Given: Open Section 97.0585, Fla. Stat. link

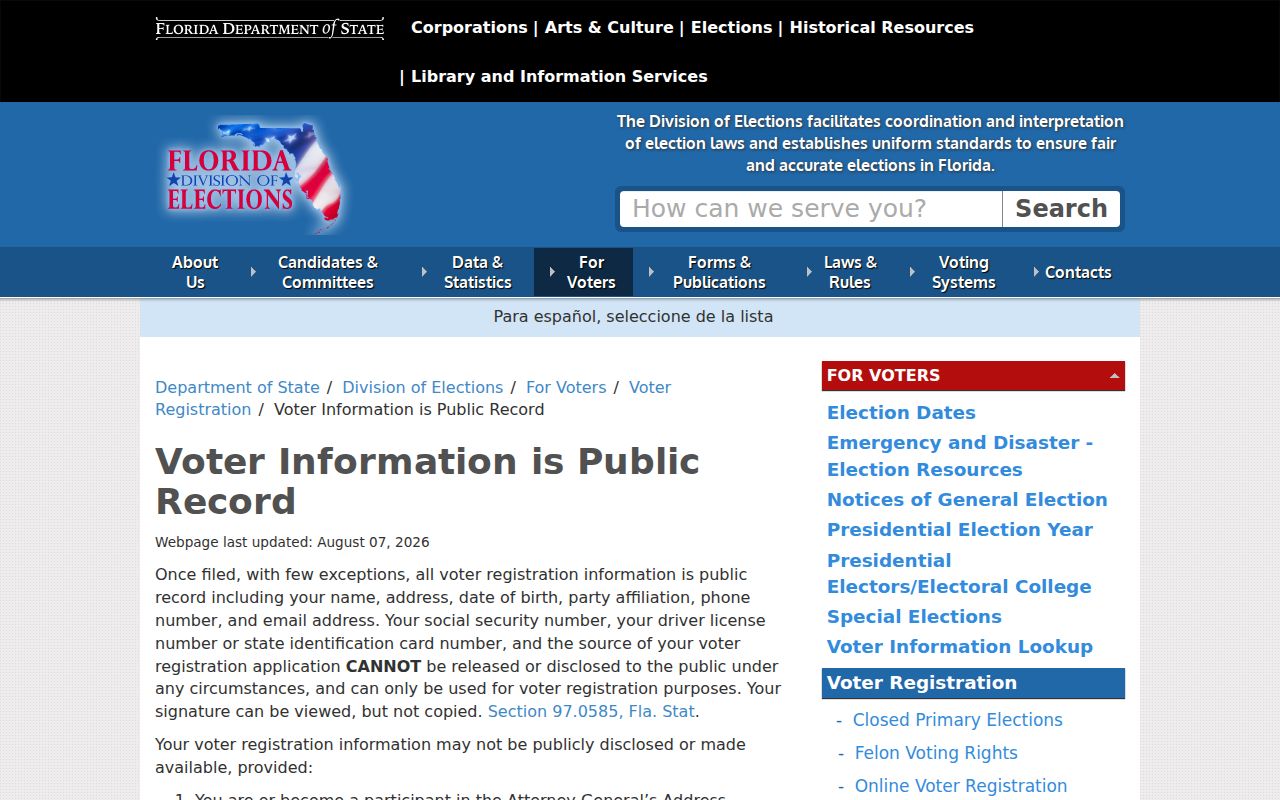Looking at the screenshot, I should tap(591, 711).
